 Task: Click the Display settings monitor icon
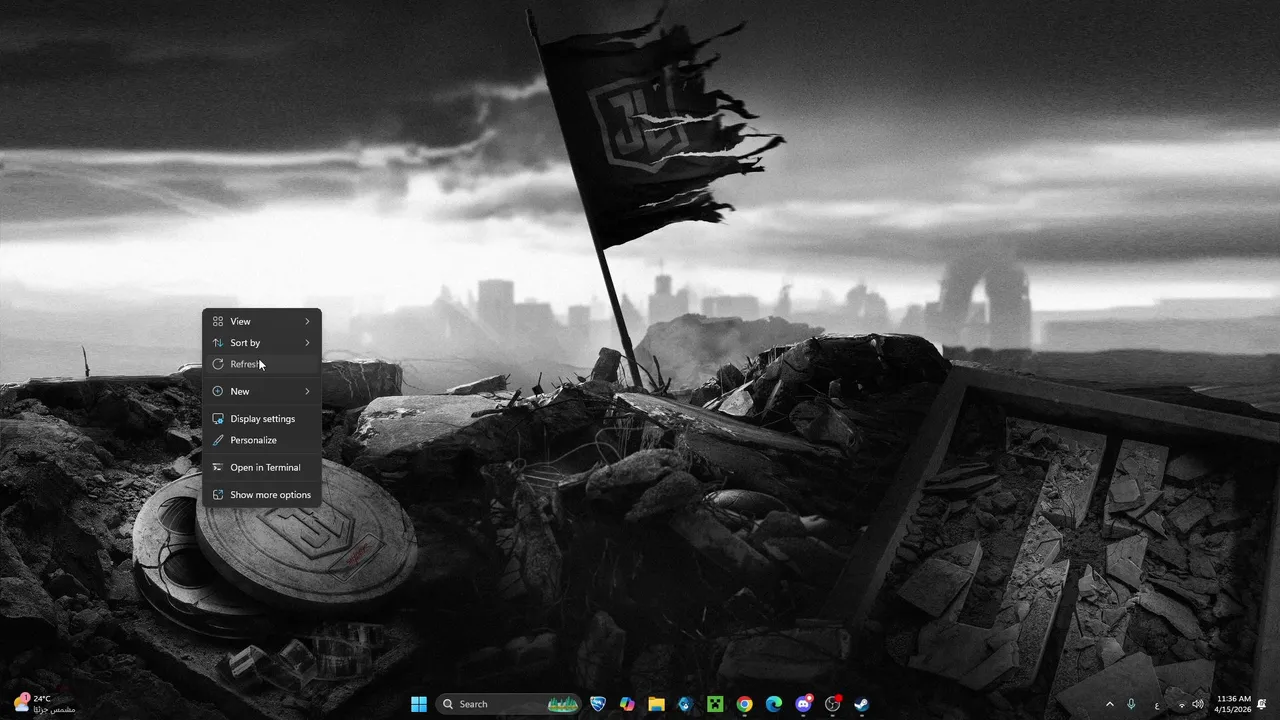tap(218, 419)
